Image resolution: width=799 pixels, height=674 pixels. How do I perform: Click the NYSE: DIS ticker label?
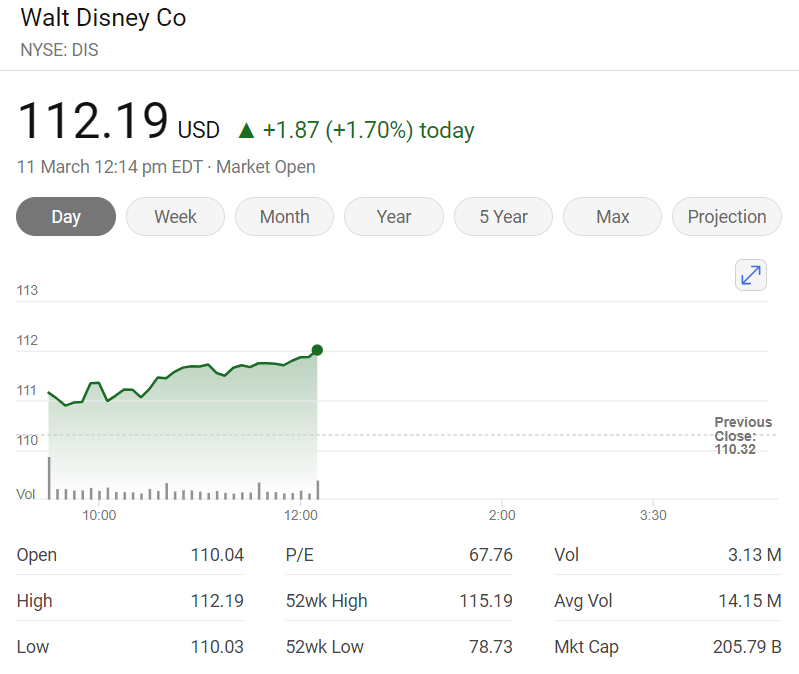click(x=59, y=49)
